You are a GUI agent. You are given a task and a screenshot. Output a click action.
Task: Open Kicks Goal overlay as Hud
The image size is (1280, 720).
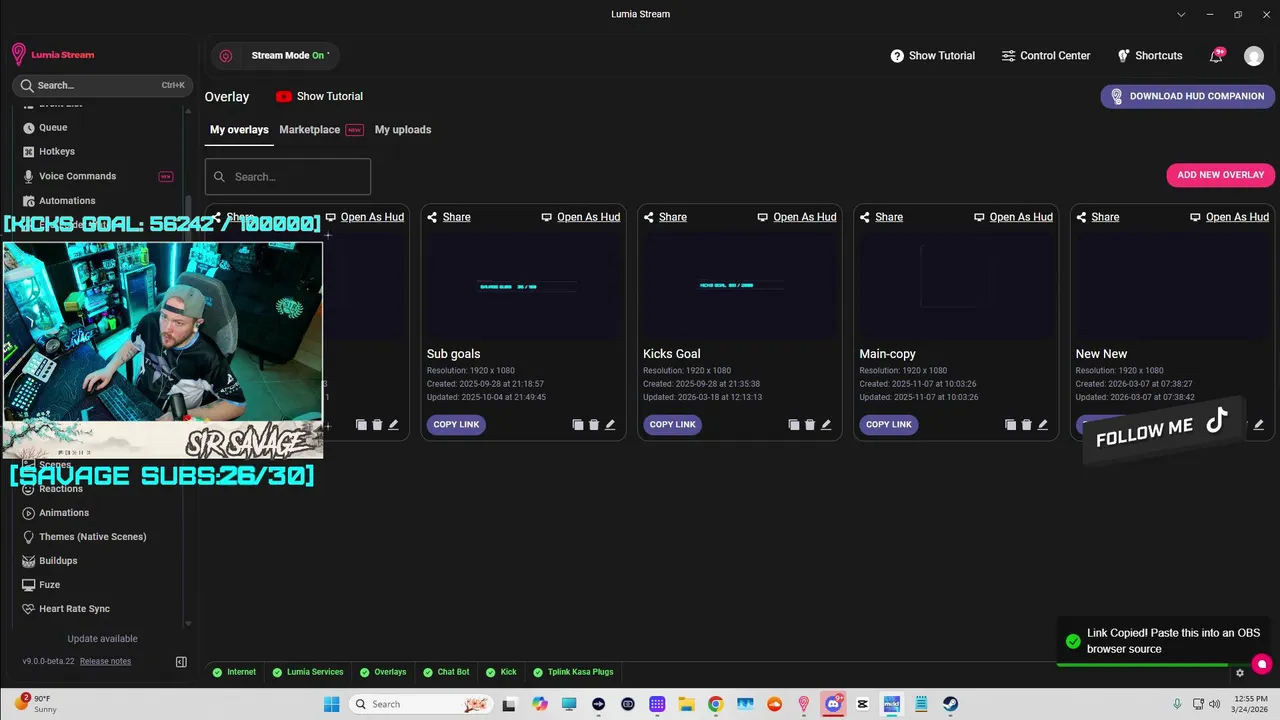(x=797, y=217)
